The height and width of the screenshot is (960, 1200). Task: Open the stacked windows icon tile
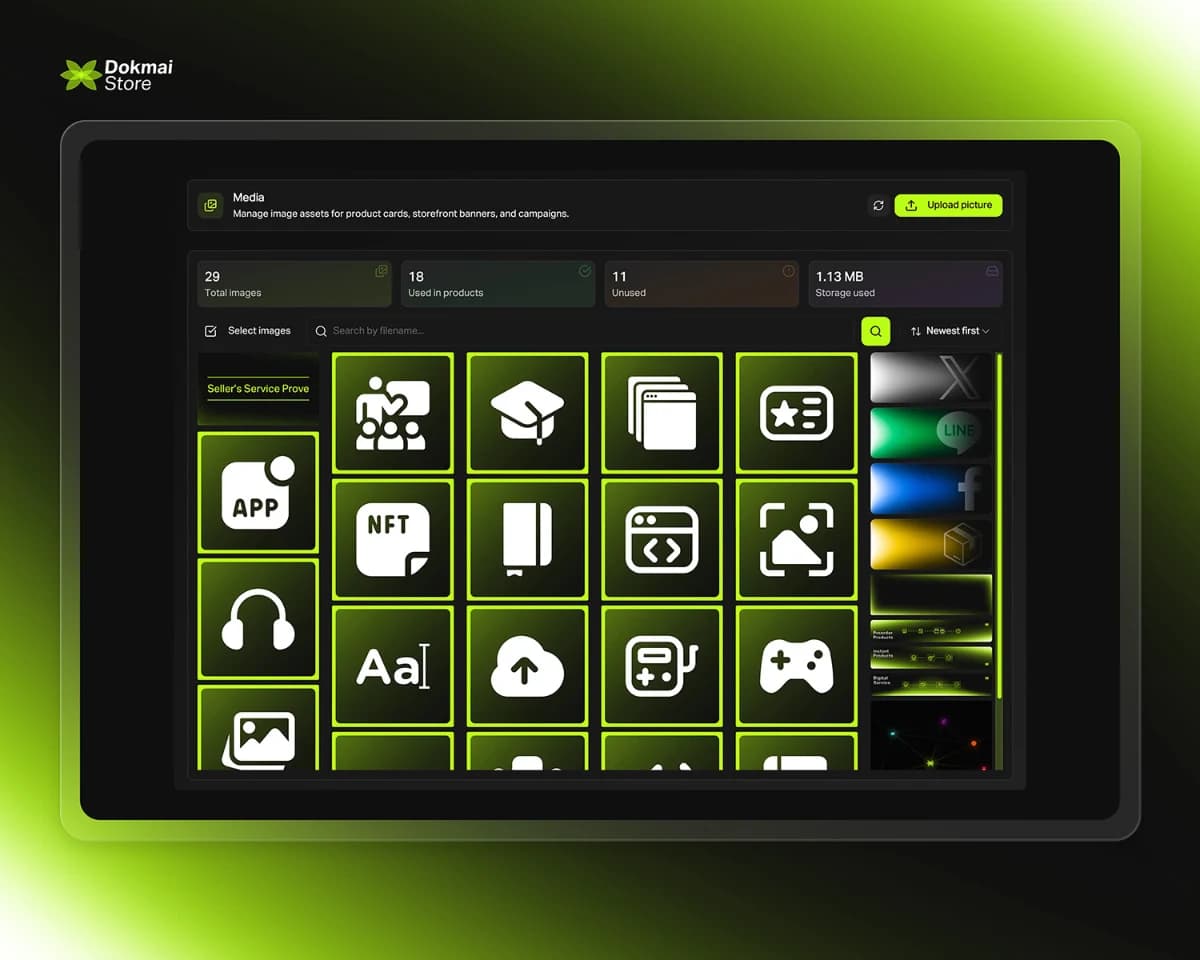point(661,411)
